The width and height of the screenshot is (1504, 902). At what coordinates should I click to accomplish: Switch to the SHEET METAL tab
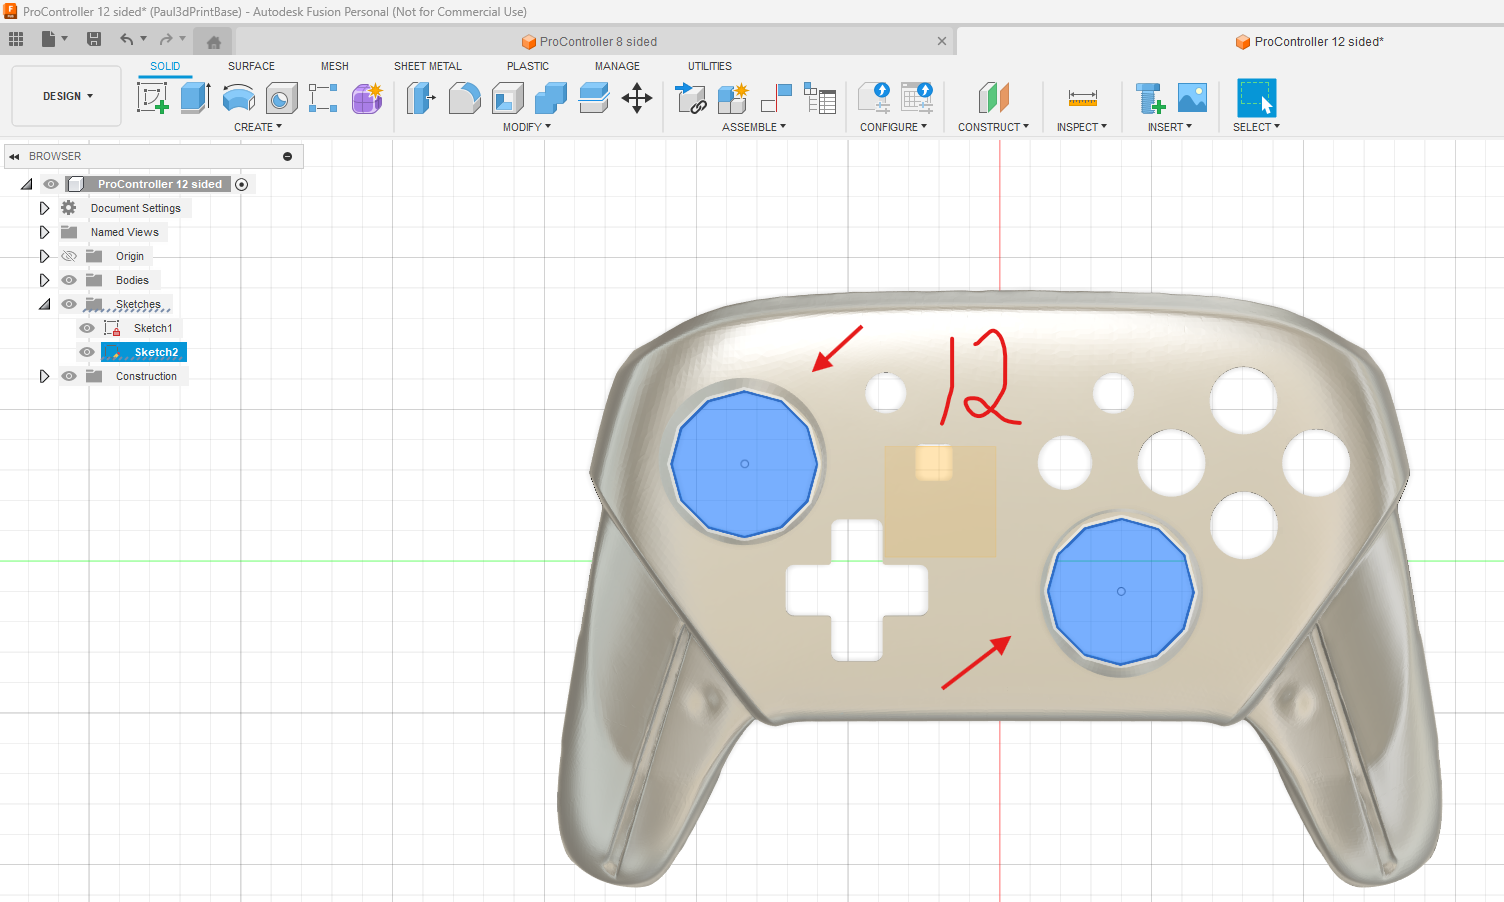pyautogui.click(x=428, y=66)
